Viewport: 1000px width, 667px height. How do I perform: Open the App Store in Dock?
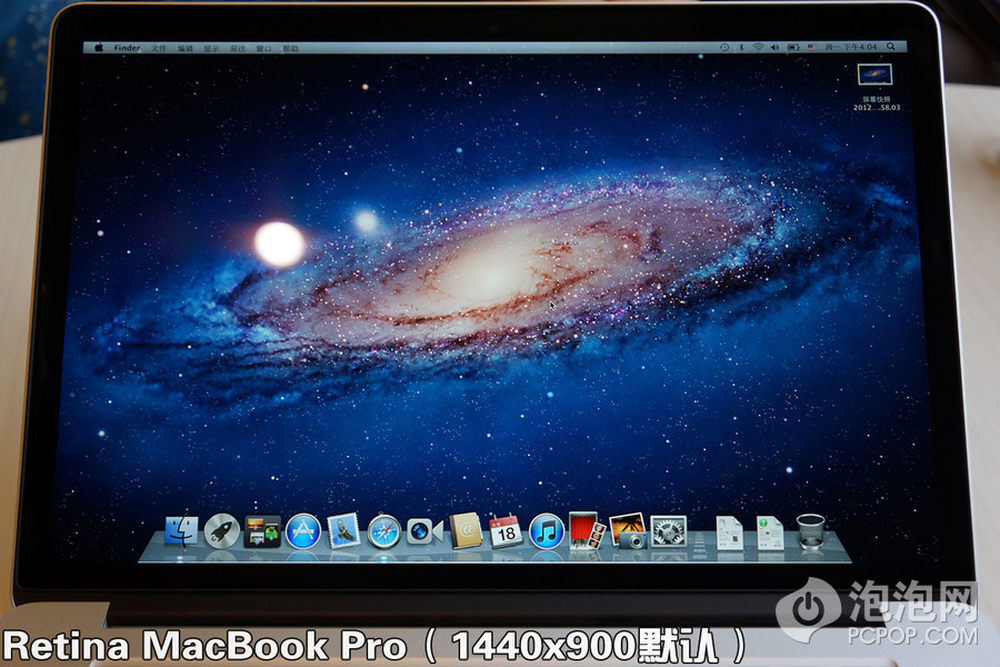[303, 531]
